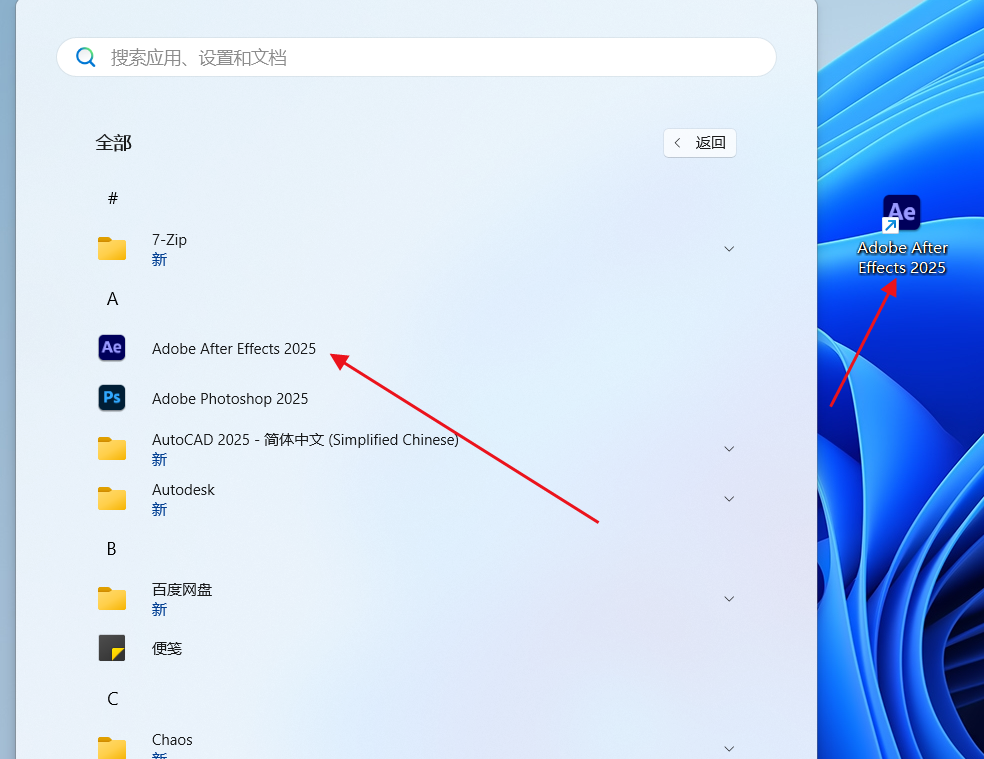
Task: Click the Adobe Photoshop 2025 list label
Action: (x=230, y=399)
